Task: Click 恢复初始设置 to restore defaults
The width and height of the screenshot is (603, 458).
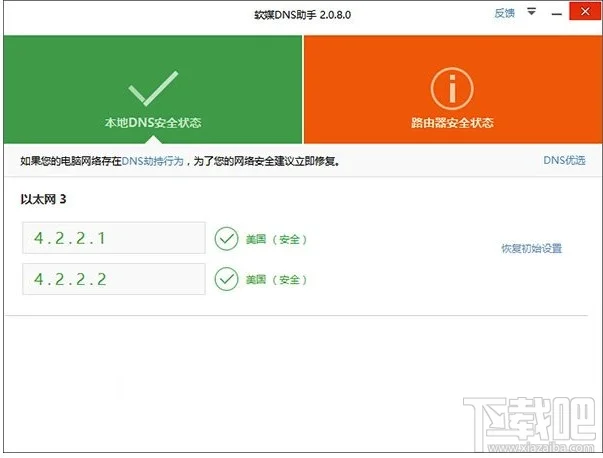Action: point(531,248)
